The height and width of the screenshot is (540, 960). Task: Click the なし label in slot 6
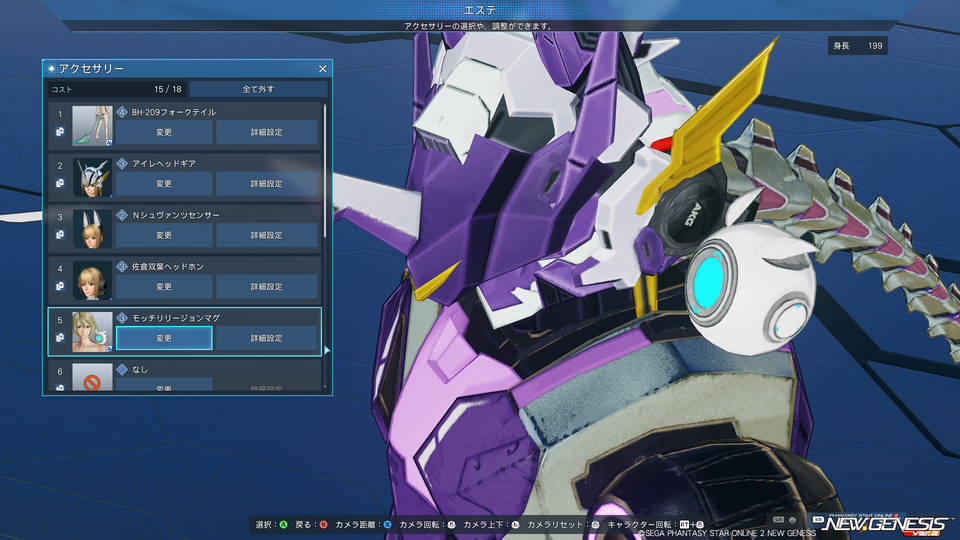[140, 369]
